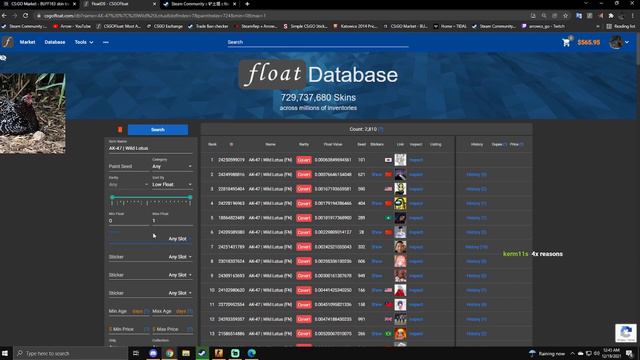Open a new browser tab

tap(247, 4)
